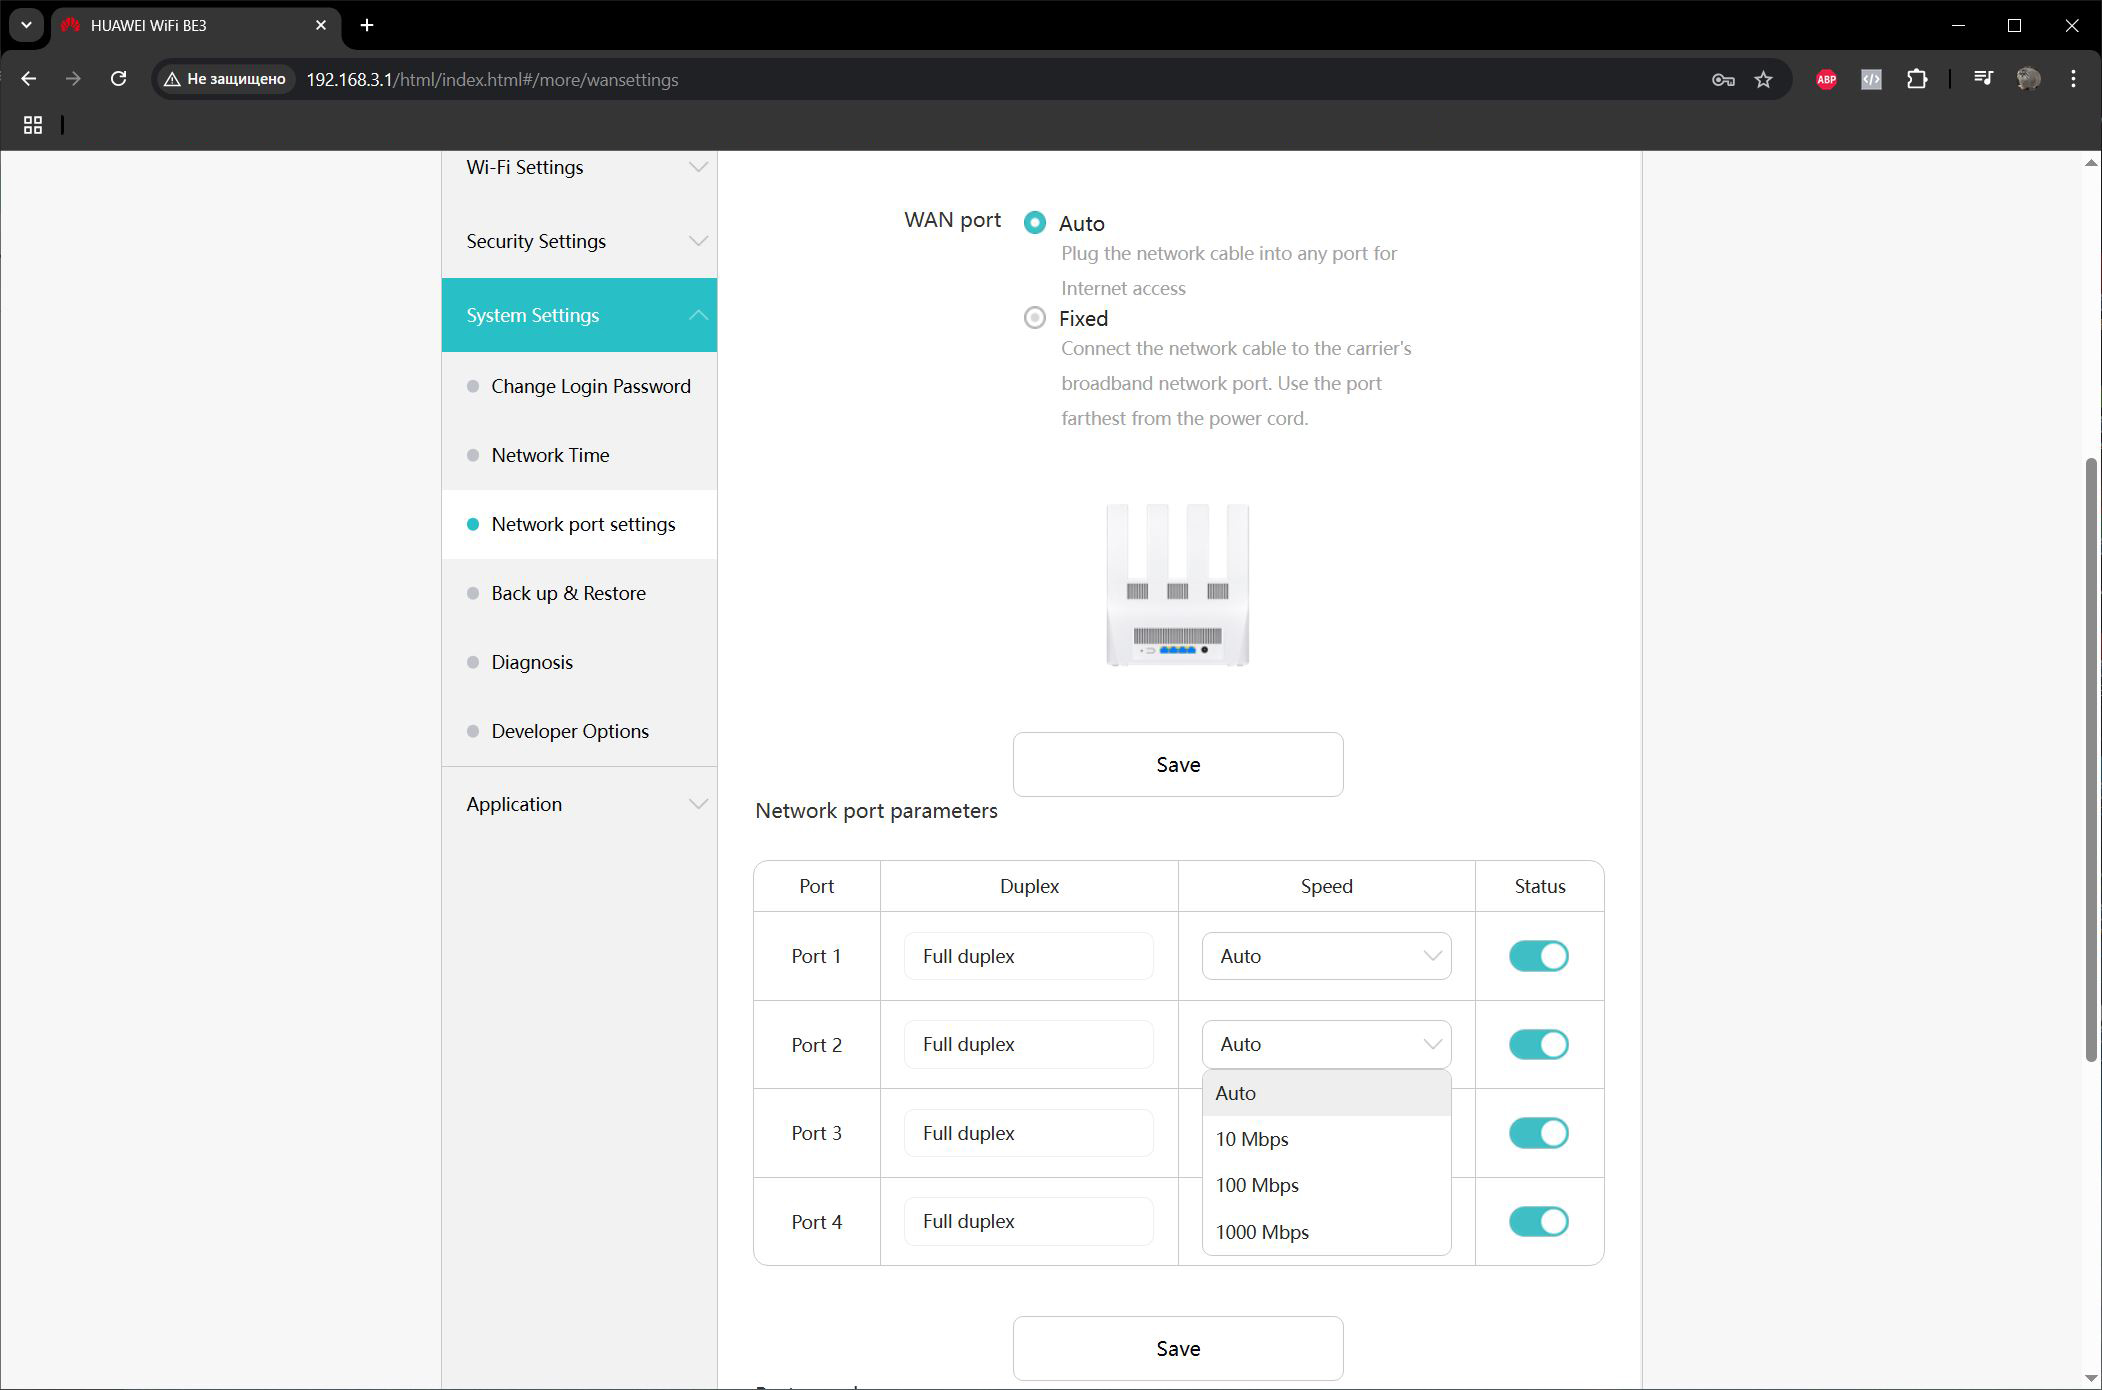Screen dimensions: 2102x1390
Task: Reload the router settings page
Action: (118, 79)
